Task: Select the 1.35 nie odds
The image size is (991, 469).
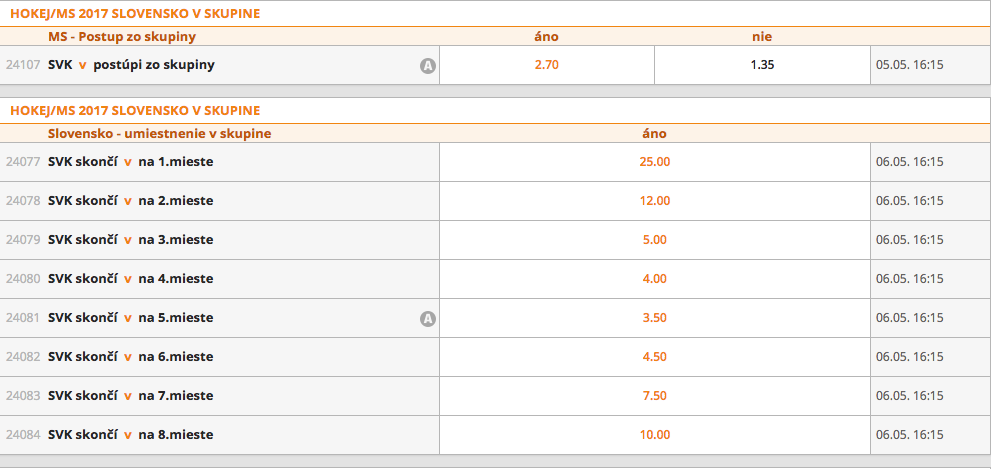Action: point(762,66)
